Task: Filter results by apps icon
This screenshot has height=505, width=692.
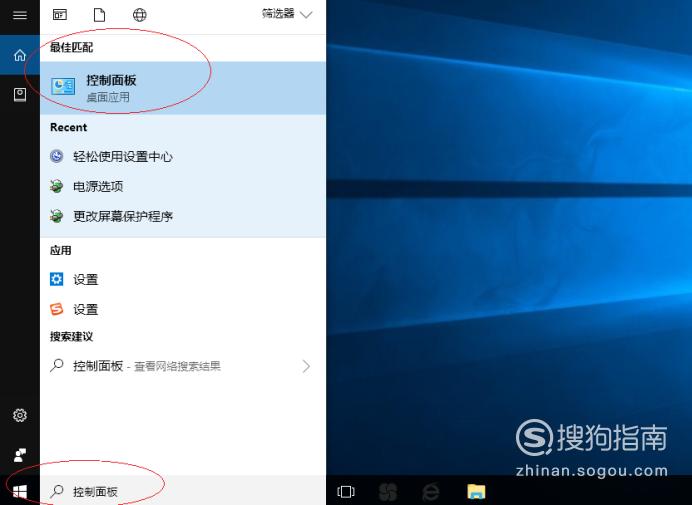Action: coord(60,15)
